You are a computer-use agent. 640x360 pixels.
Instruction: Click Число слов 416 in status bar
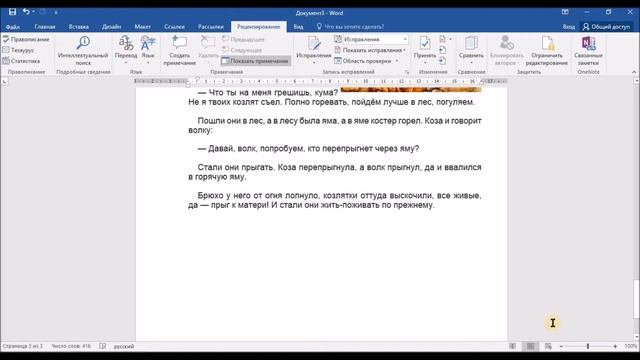(71, 346)
